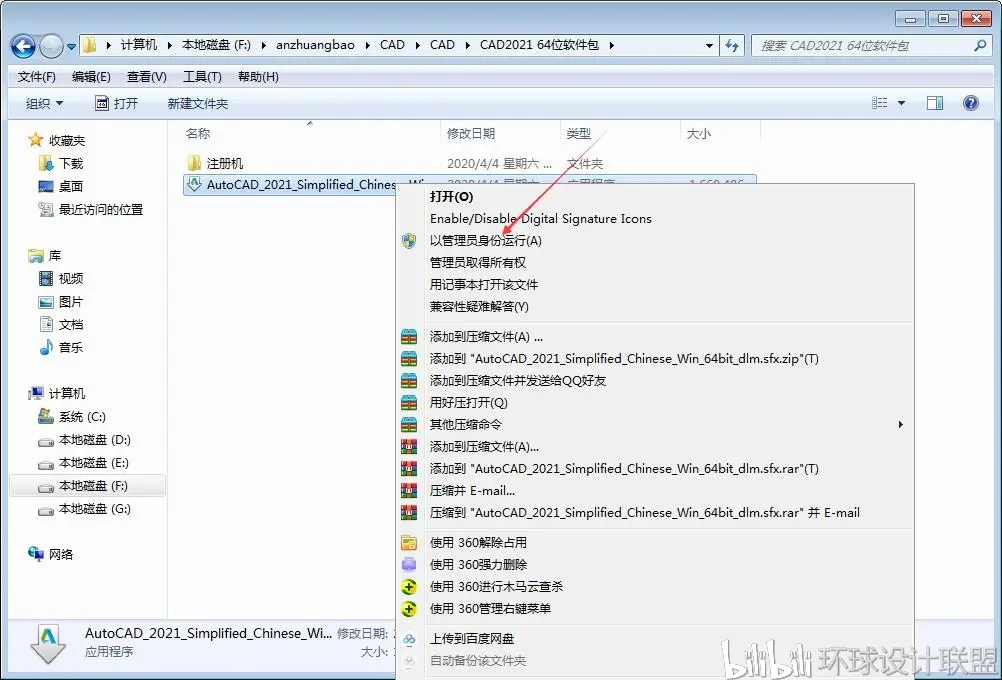Choose add to dlm.sfx.rar(T) entry
The image size is (1002, 680).
[624, 468]
